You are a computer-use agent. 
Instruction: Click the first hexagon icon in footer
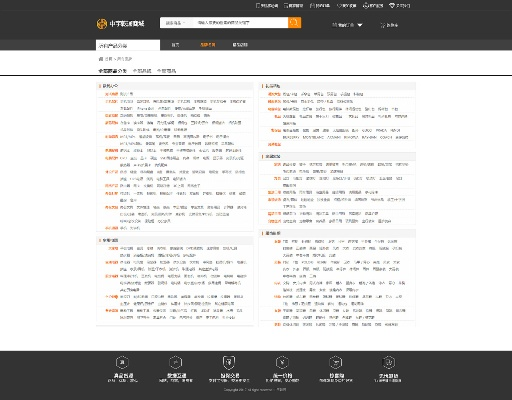[x=122, y=362]
